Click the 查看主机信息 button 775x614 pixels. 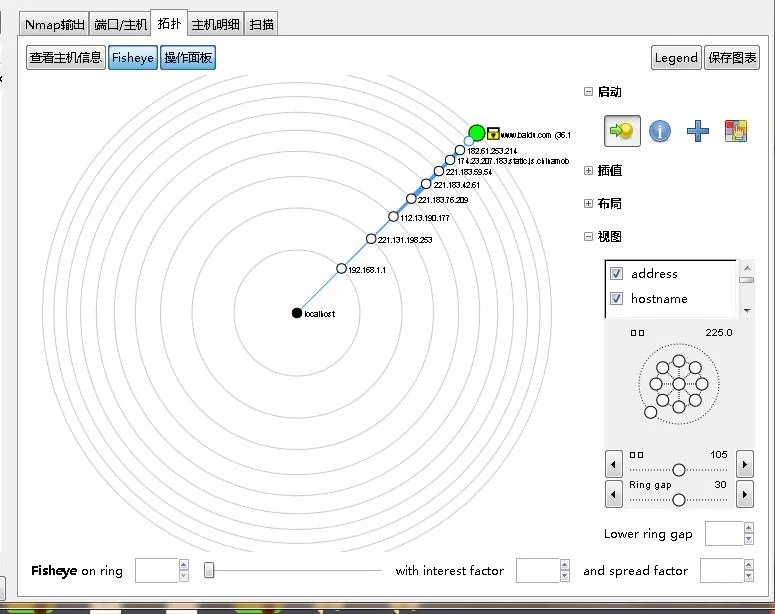66,58
